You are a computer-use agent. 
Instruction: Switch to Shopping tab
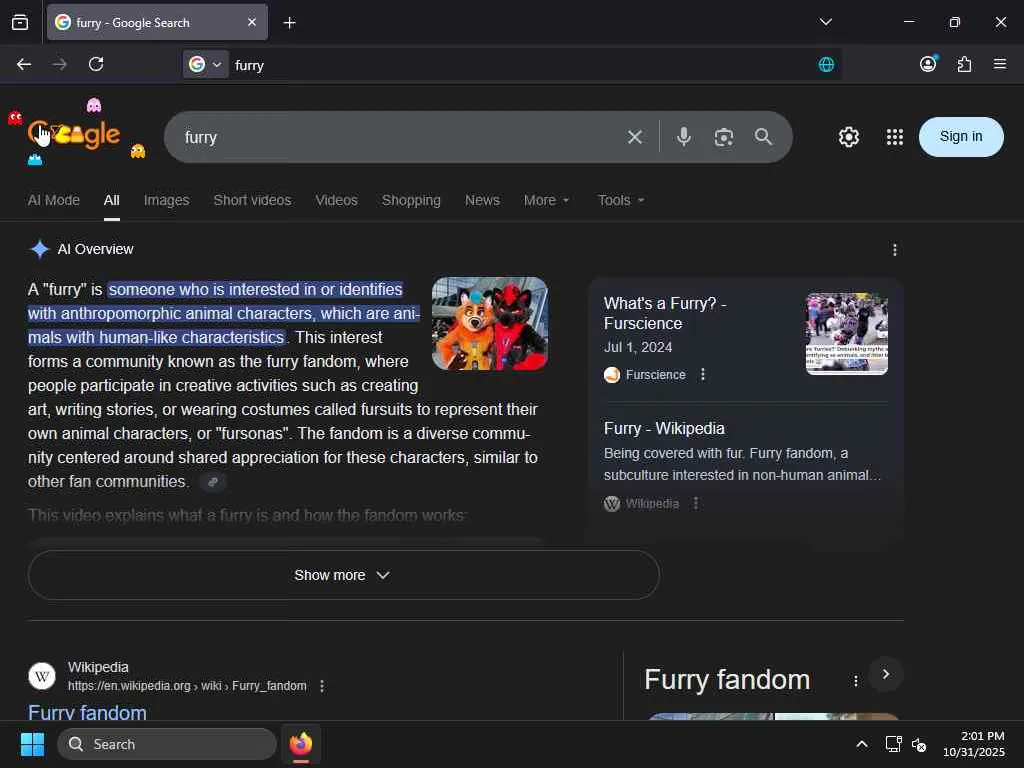coord(411,200)
